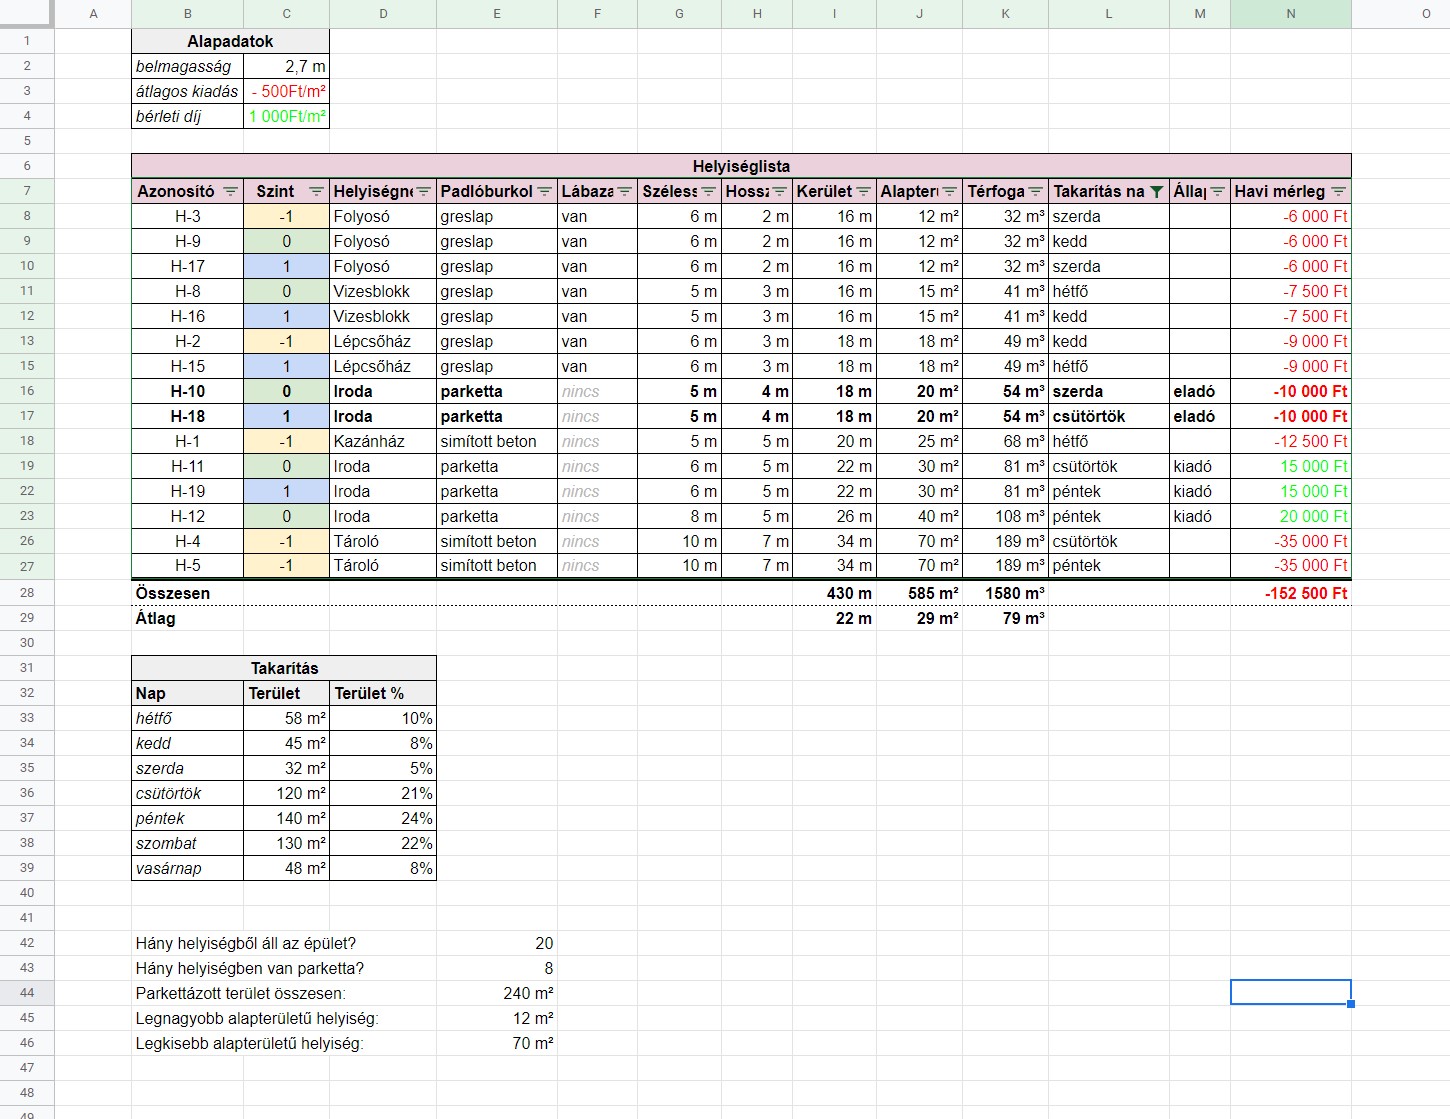1450x1119 pixels.
Task: Select the green 1 000Ft/m² cell
Action: pyautogui.click(x=286, y=116)
